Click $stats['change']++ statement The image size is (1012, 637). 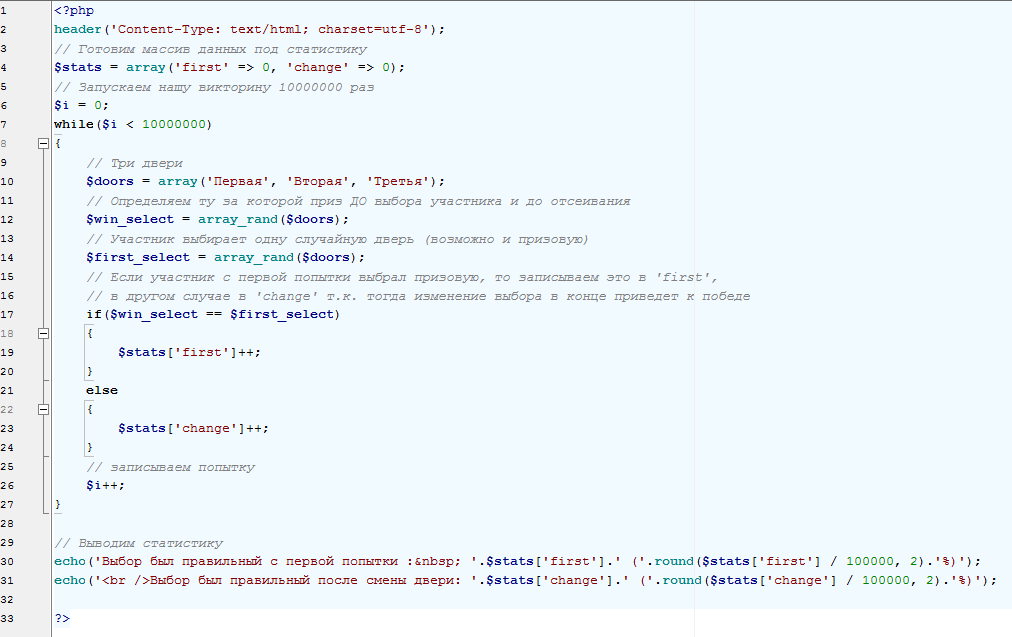[x=193, y=429]
